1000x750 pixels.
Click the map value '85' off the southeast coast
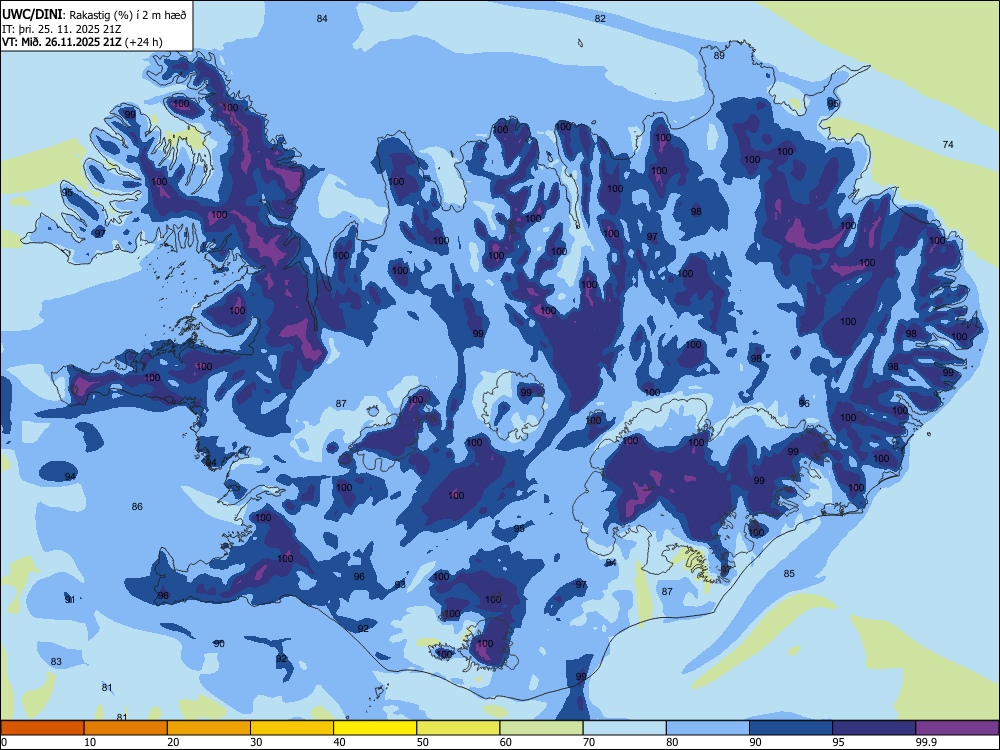(790, 573)
